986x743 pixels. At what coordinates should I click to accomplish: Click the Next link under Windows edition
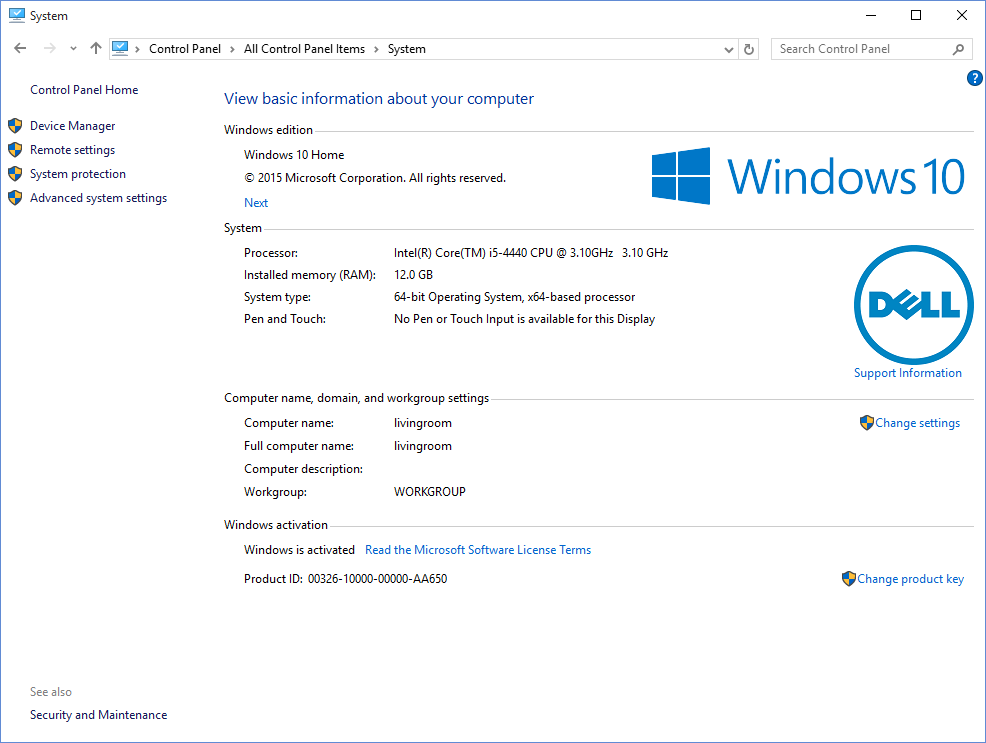point(255,202)
